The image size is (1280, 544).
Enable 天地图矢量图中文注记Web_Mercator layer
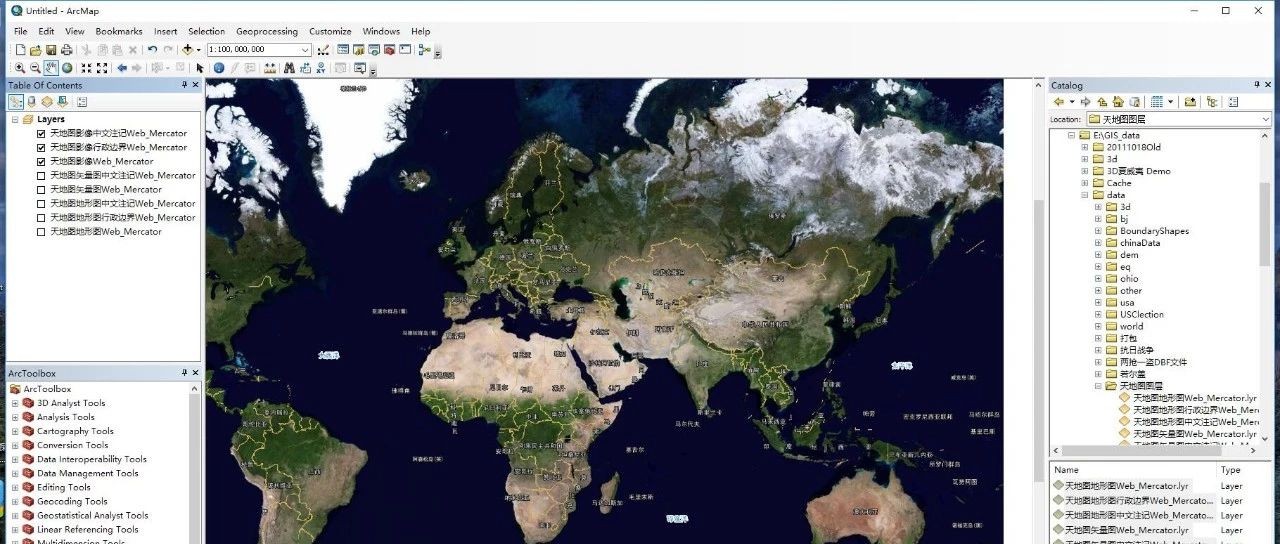pos(41,175)
